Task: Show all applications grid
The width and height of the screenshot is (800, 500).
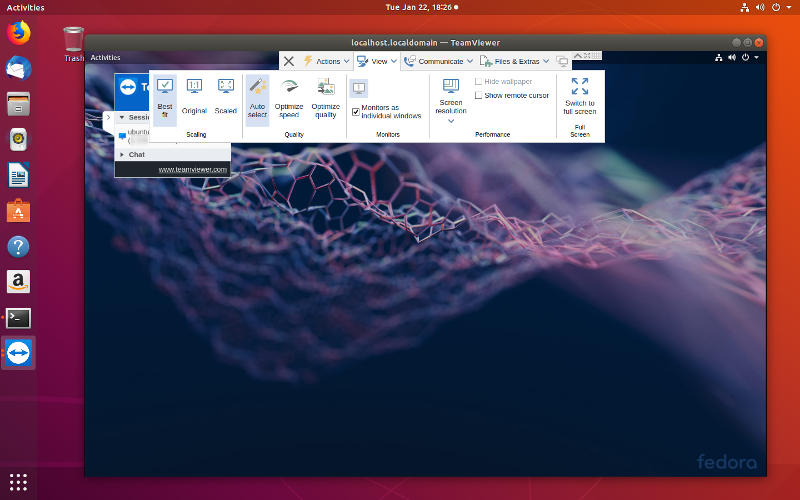Action: pyautogui.click(x=18, y=482)
